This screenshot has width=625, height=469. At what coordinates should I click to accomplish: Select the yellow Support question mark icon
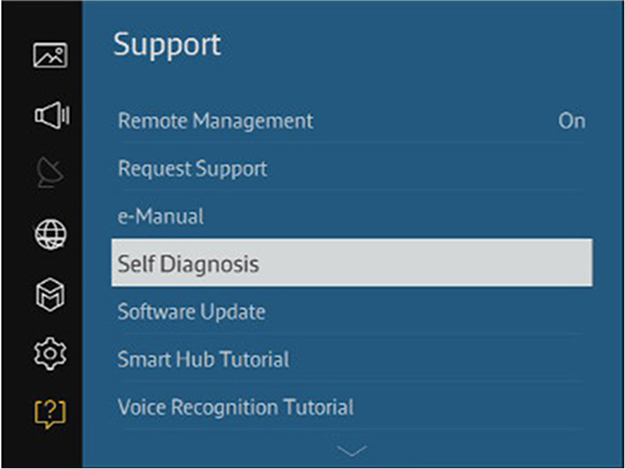pyautogui.click(x=50, y=414)
